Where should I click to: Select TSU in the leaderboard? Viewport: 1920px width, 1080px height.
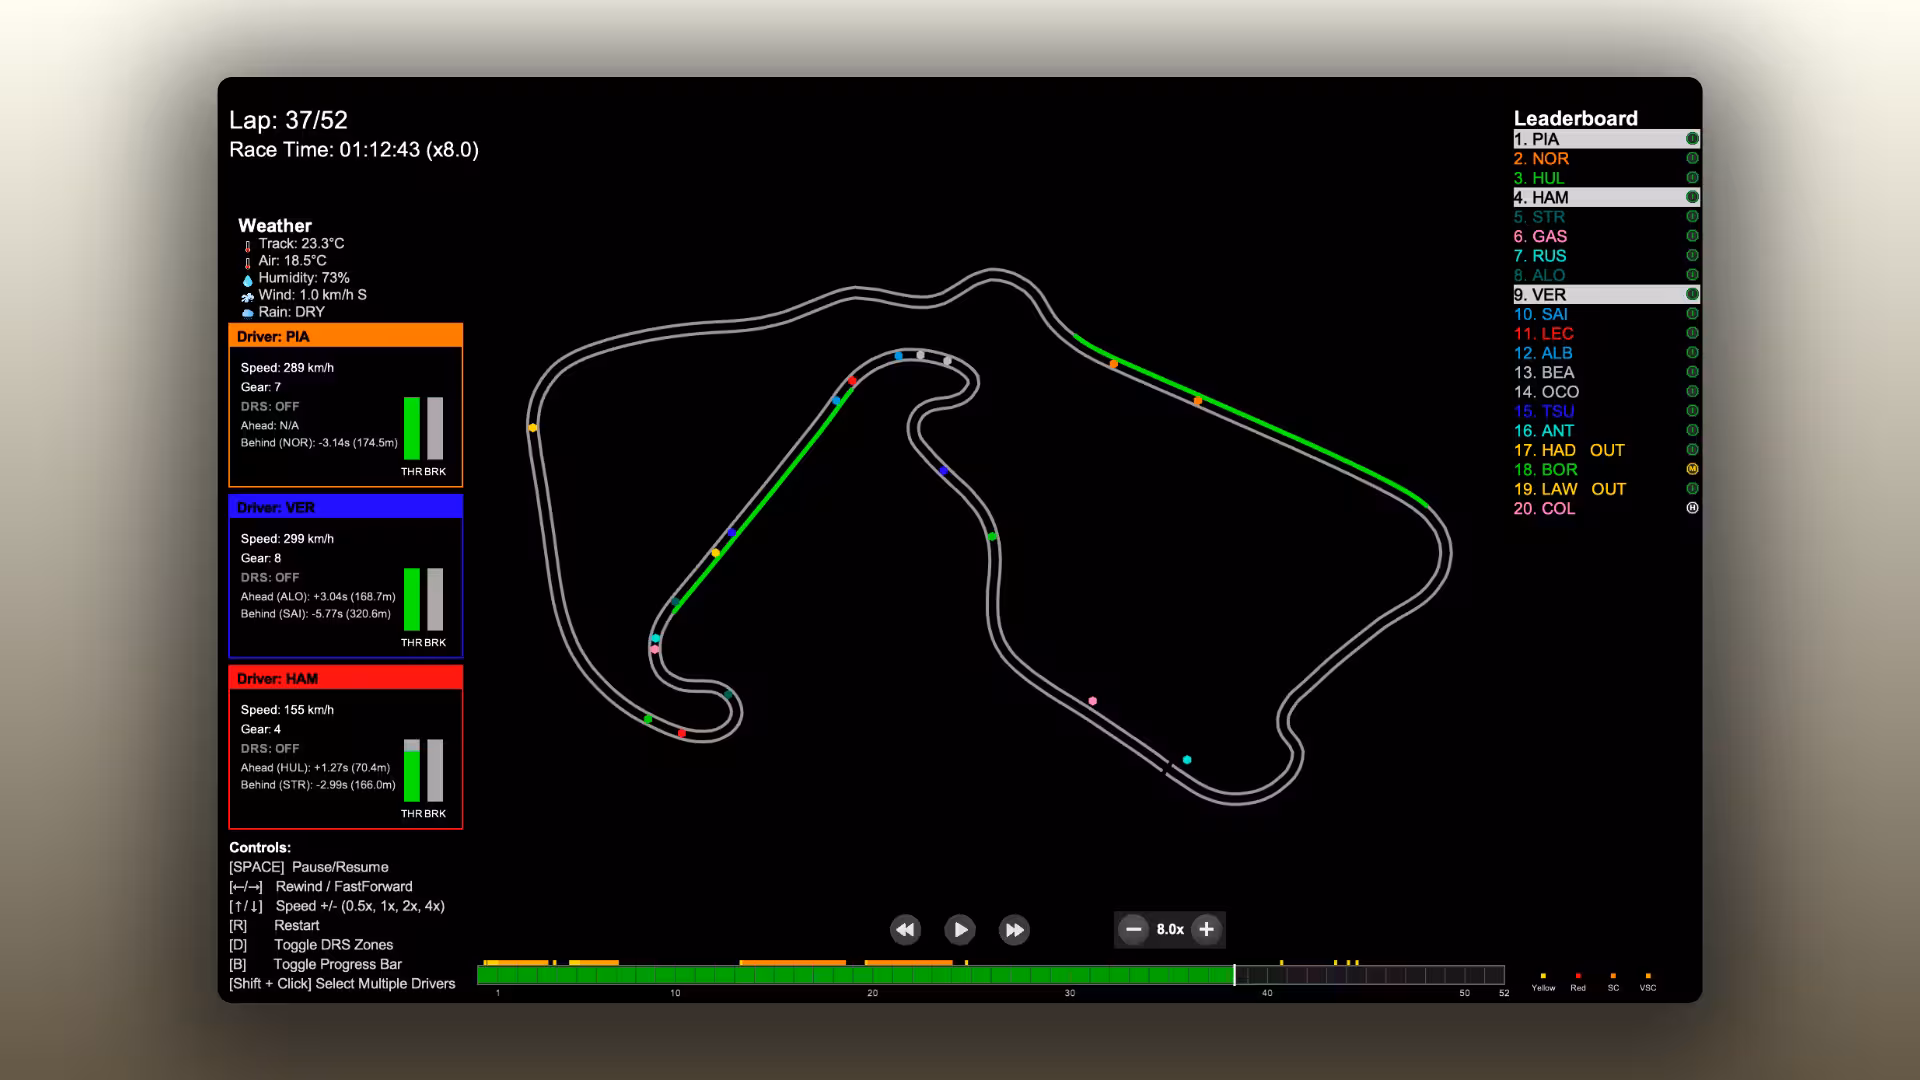click(x=1606, y=411)
